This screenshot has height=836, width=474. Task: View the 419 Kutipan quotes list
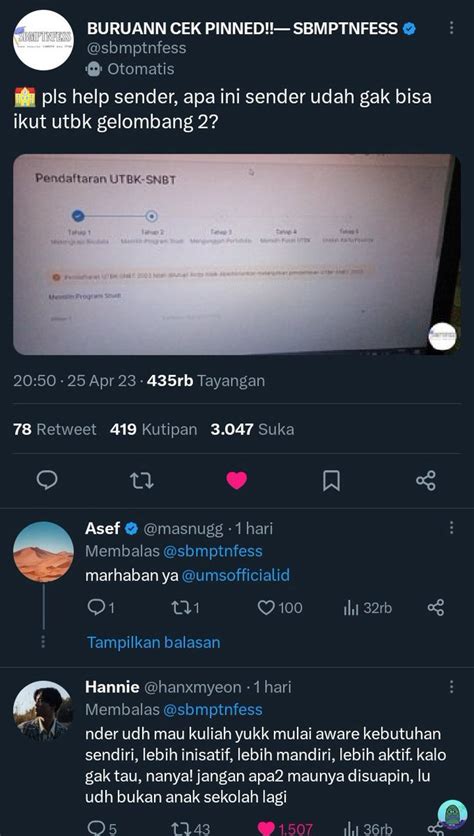(x=154, y=429)
